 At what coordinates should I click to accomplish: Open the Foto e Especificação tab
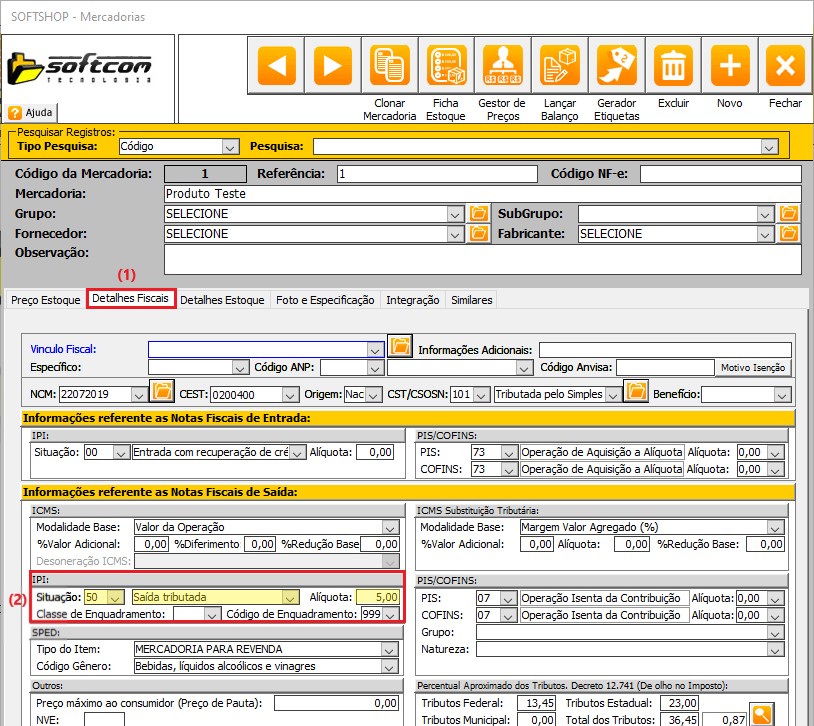pos(325,300)
